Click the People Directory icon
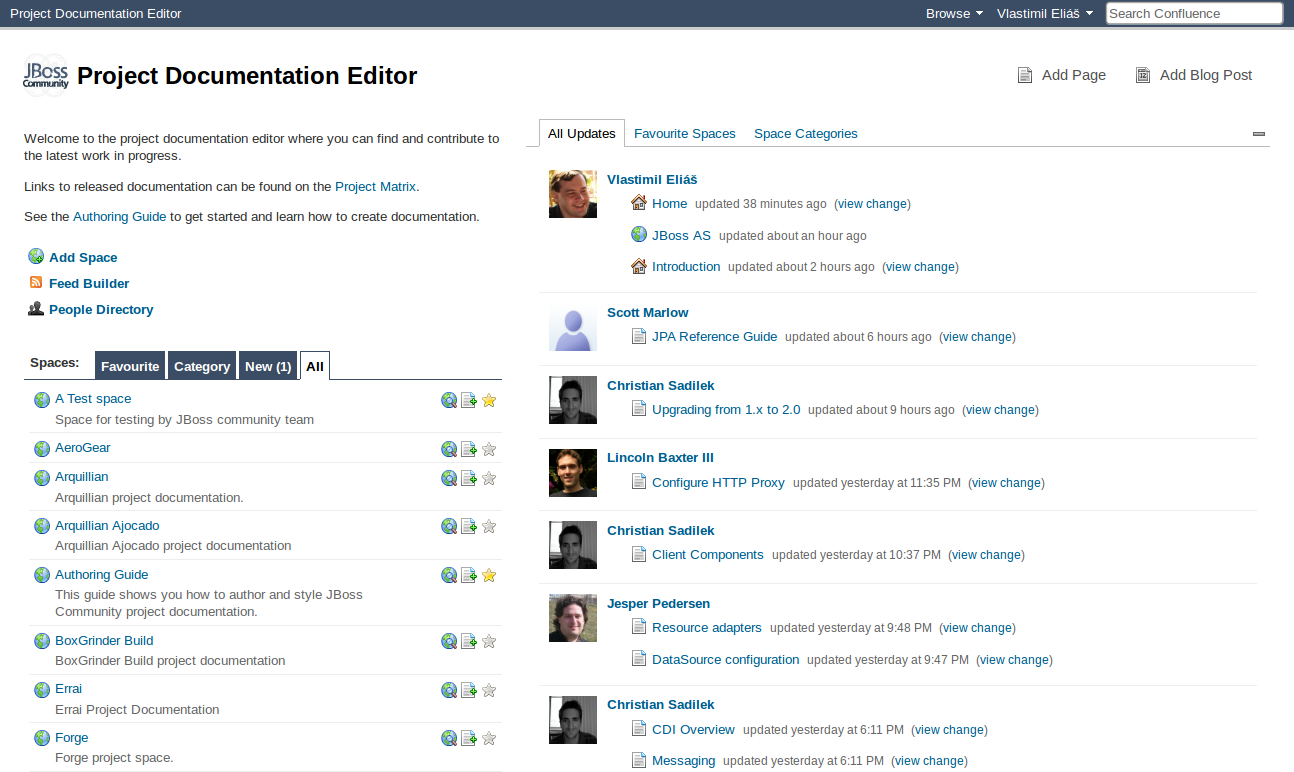Viewport: 1294px width, 772px height. 36,309
